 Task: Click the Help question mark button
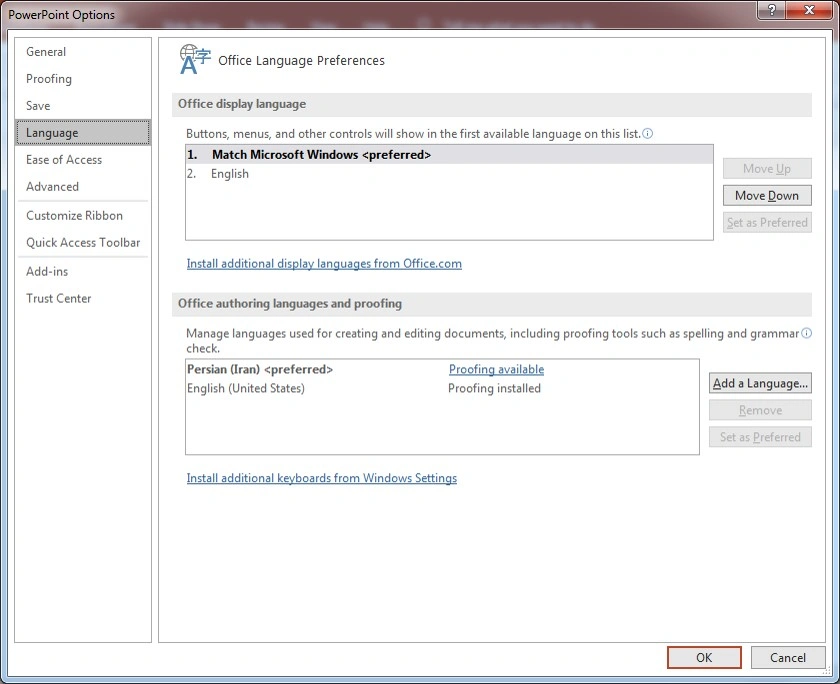(772, 10)
